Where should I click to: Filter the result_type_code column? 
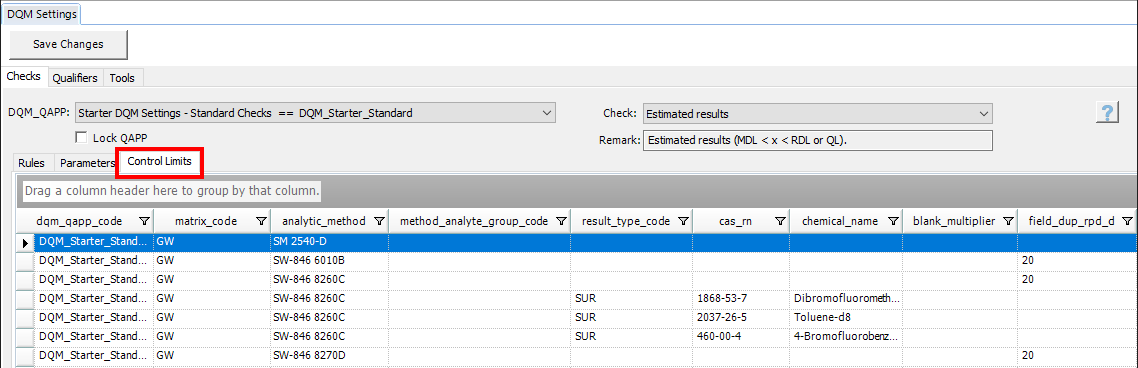click(683, 221)
